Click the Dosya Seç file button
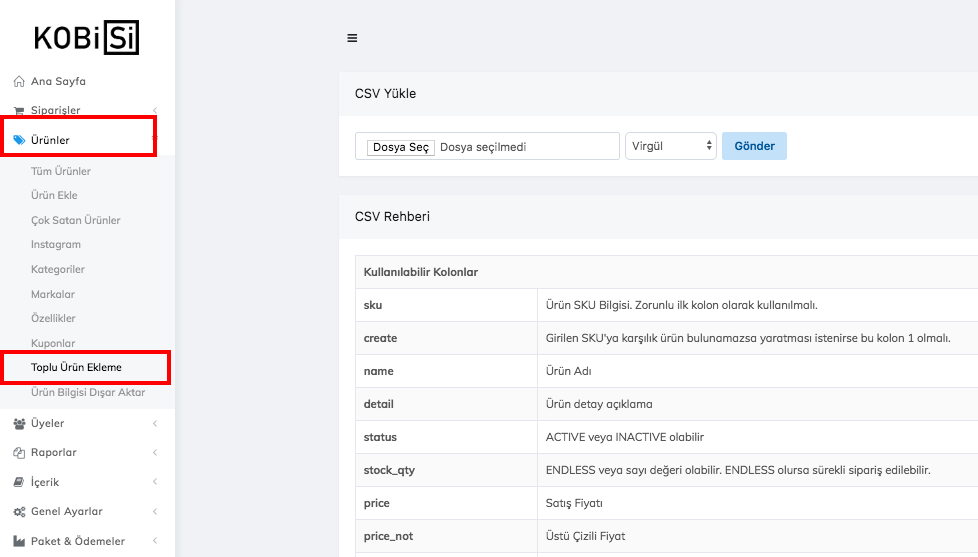 point(400,147)
